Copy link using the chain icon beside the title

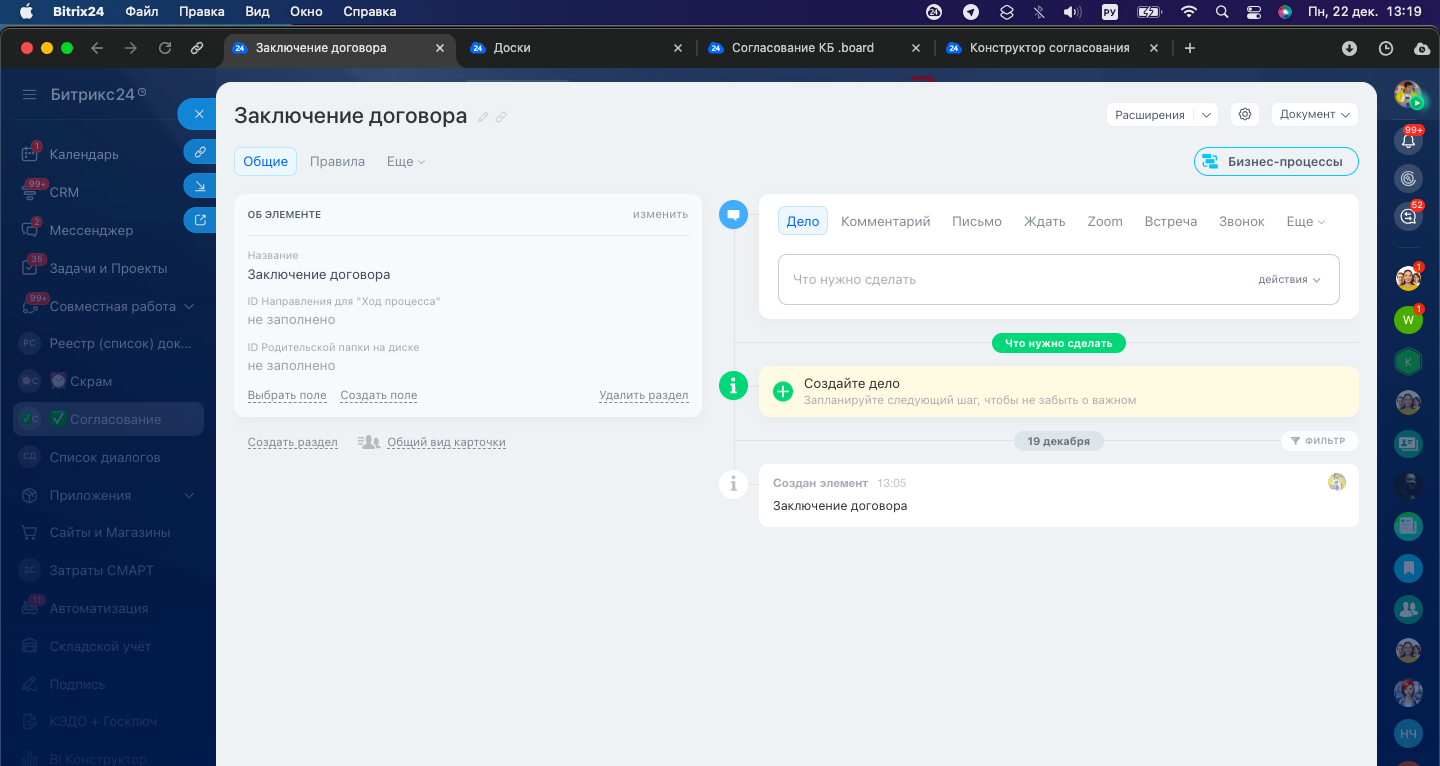[501, 117]
